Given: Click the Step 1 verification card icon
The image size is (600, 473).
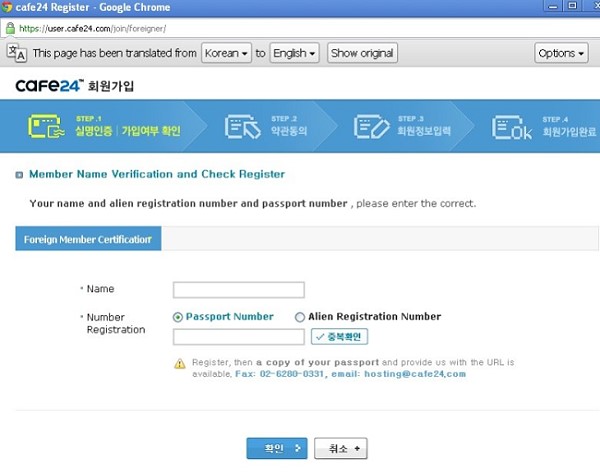Looking at the screenshot, I should pos(46,126).
